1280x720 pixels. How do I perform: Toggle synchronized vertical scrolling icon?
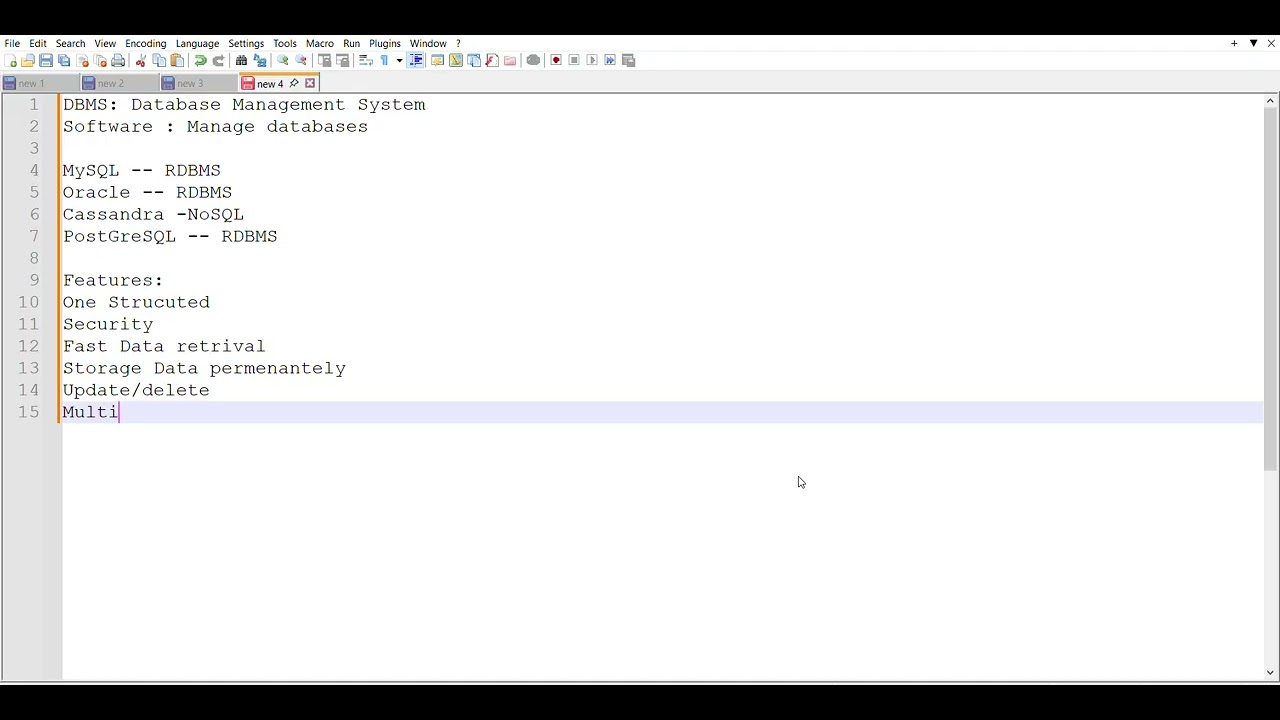[x=324, y=60]
